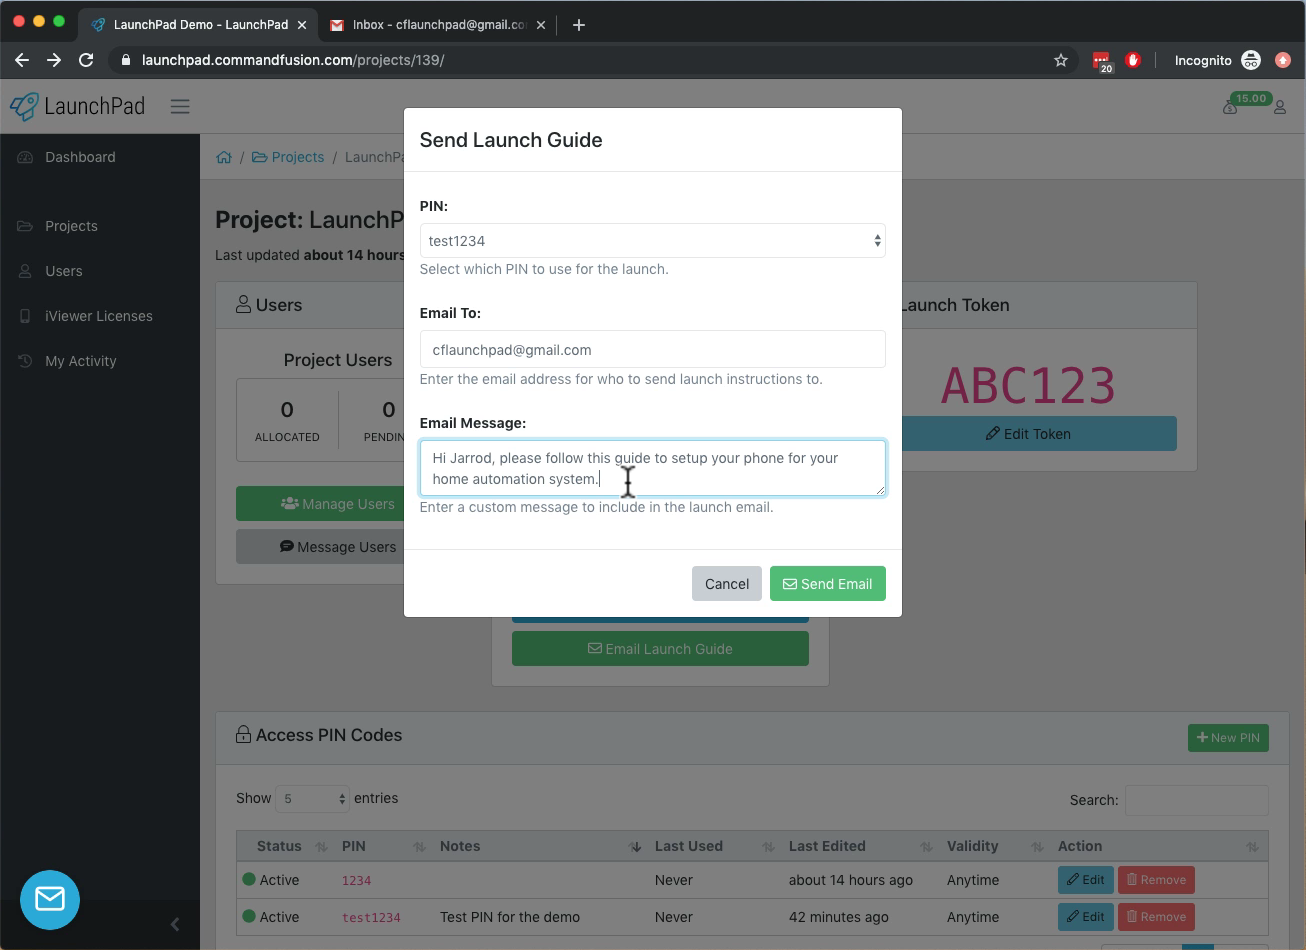The image size is (1306, 950).
Task: Bookmark the page with the star icon
Action: tap(1060, 60)
